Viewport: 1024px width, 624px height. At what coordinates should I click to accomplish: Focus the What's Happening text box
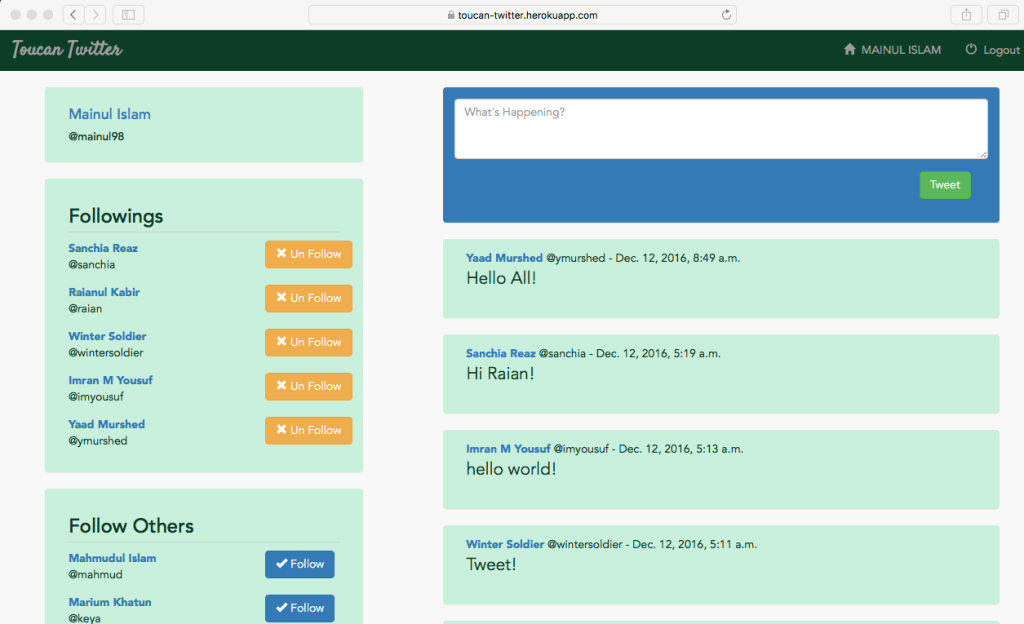[x=720, y=128]
